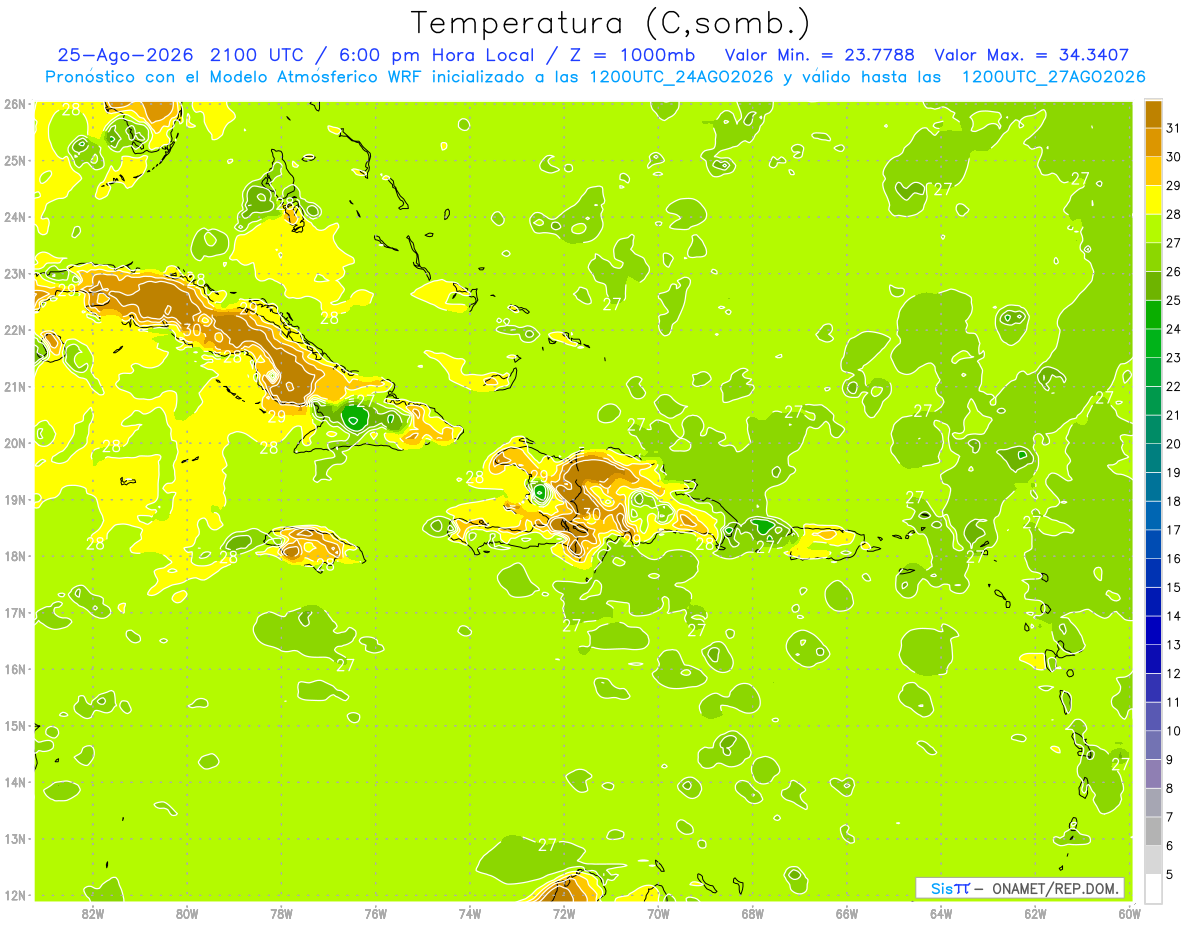
Task: Click the 62W longitude axis label
Action: point(1036,913)
